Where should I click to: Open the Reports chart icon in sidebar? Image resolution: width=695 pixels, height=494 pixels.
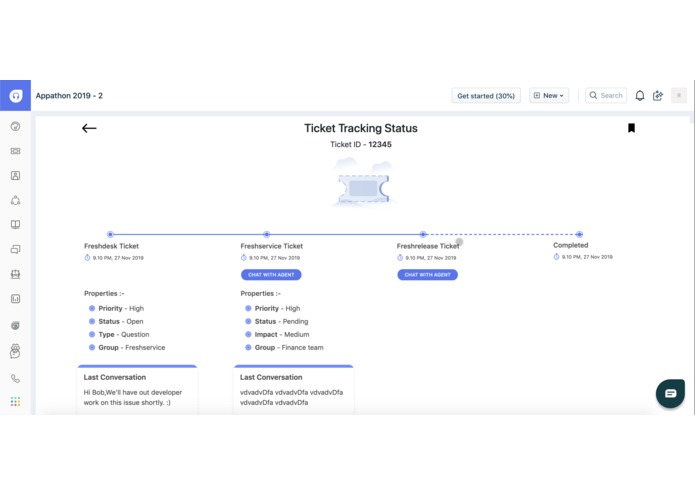click(x=16, y=299)
